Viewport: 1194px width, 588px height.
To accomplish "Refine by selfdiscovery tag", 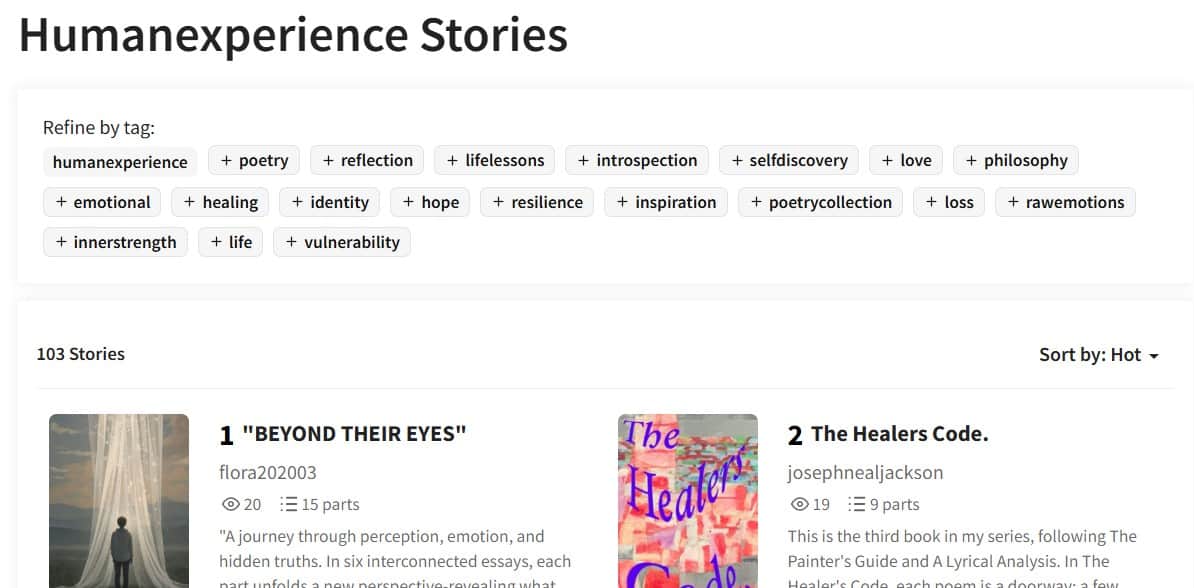I will [789, 160].
